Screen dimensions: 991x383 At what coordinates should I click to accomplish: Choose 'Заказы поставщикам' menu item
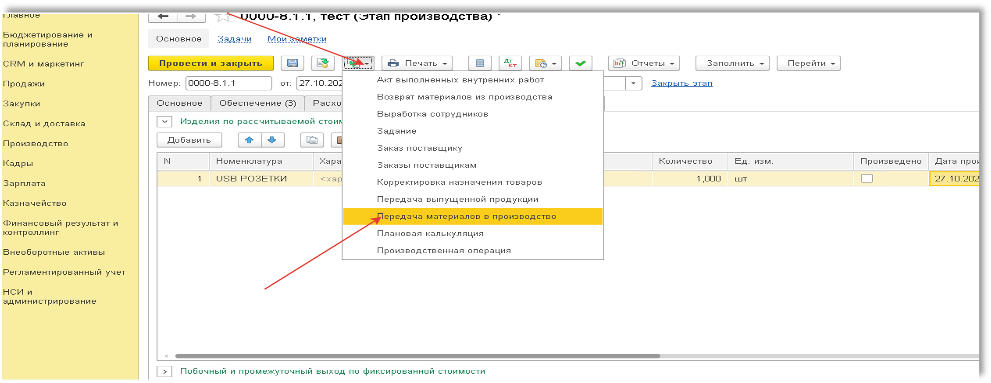point(473,165)
